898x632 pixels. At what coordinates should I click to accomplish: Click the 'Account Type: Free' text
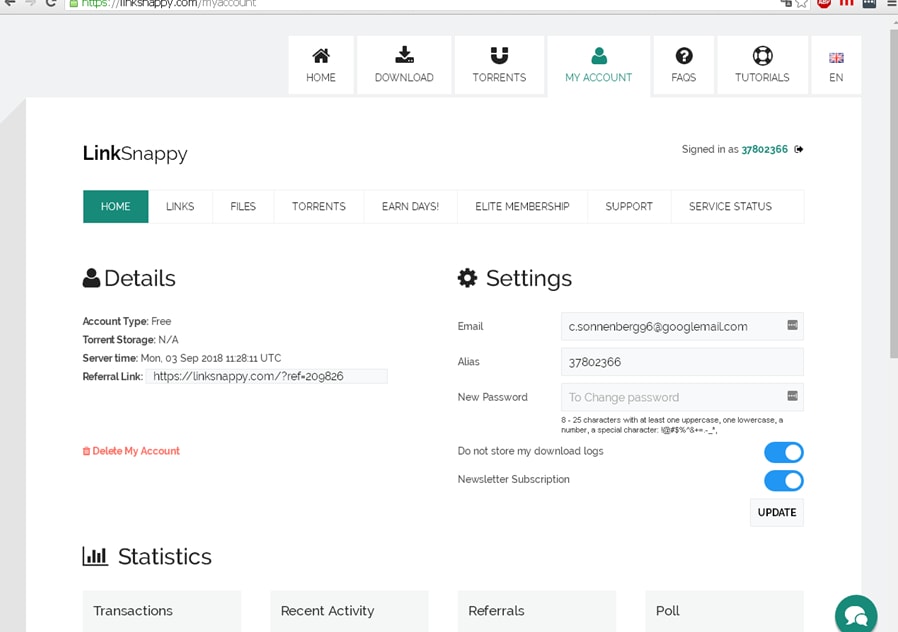coord(127,321)
